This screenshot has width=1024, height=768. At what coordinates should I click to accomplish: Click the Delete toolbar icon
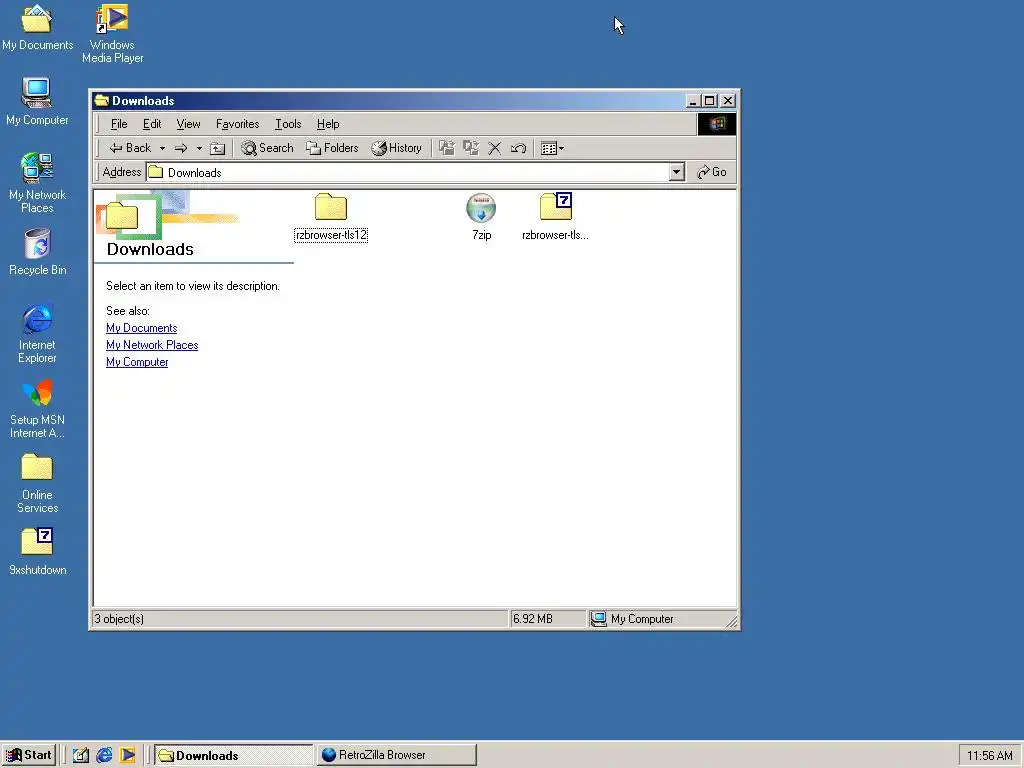click(494, 148)
